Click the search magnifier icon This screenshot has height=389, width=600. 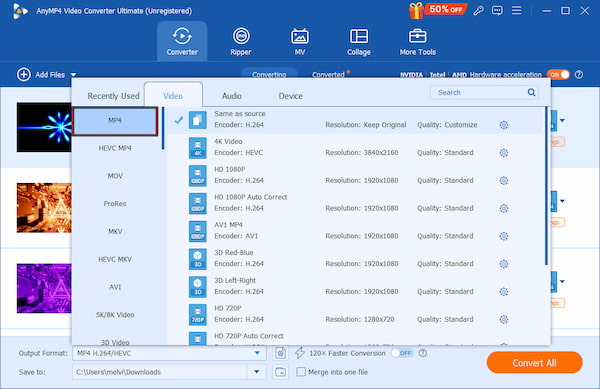[x=531, y=92]
